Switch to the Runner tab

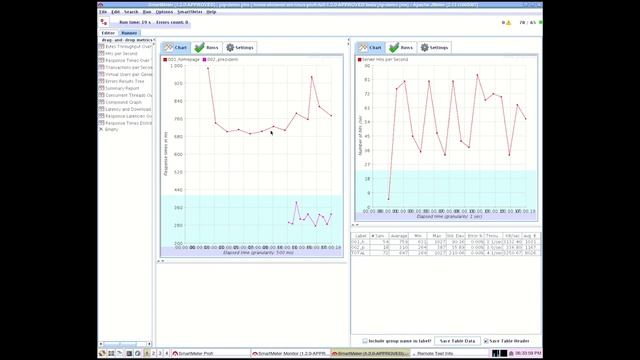(x=129, y=33)
